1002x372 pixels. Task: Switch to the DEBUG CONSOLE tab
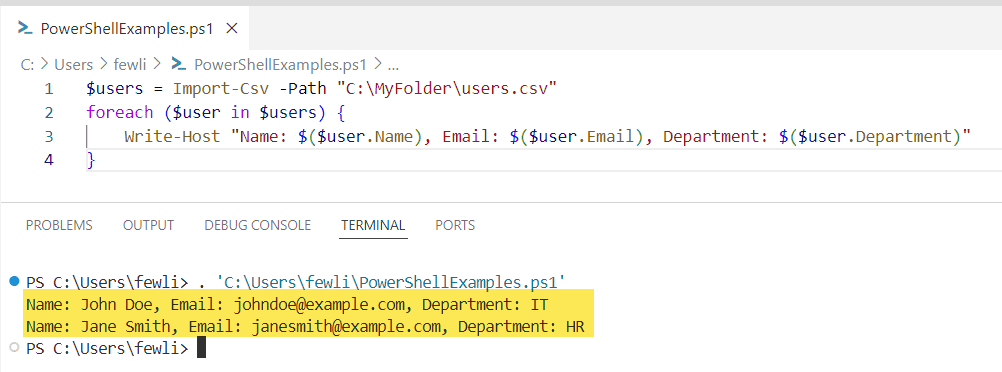(258, 225)
